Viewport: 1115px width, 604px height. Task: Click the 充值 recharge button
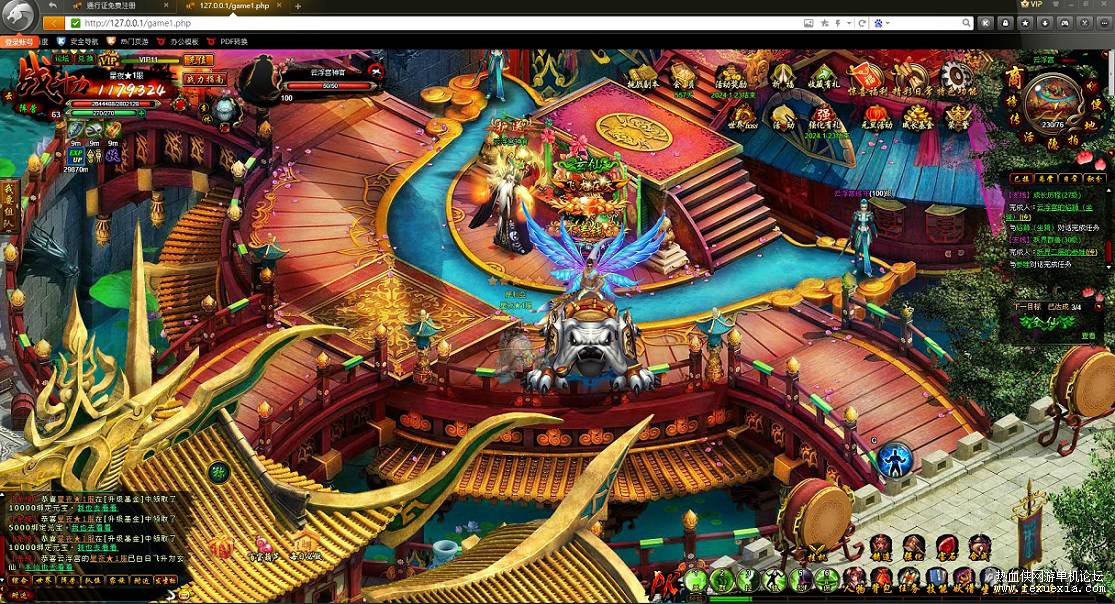click(198, 60)
